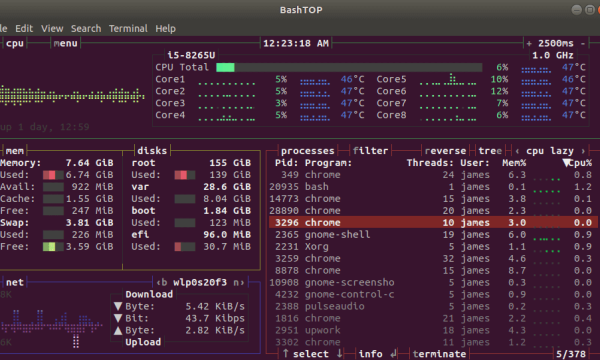Click the 2500ms update interval value
This screenshot has height=360, width=600.
pyautogui.click(x=556, y=43)
